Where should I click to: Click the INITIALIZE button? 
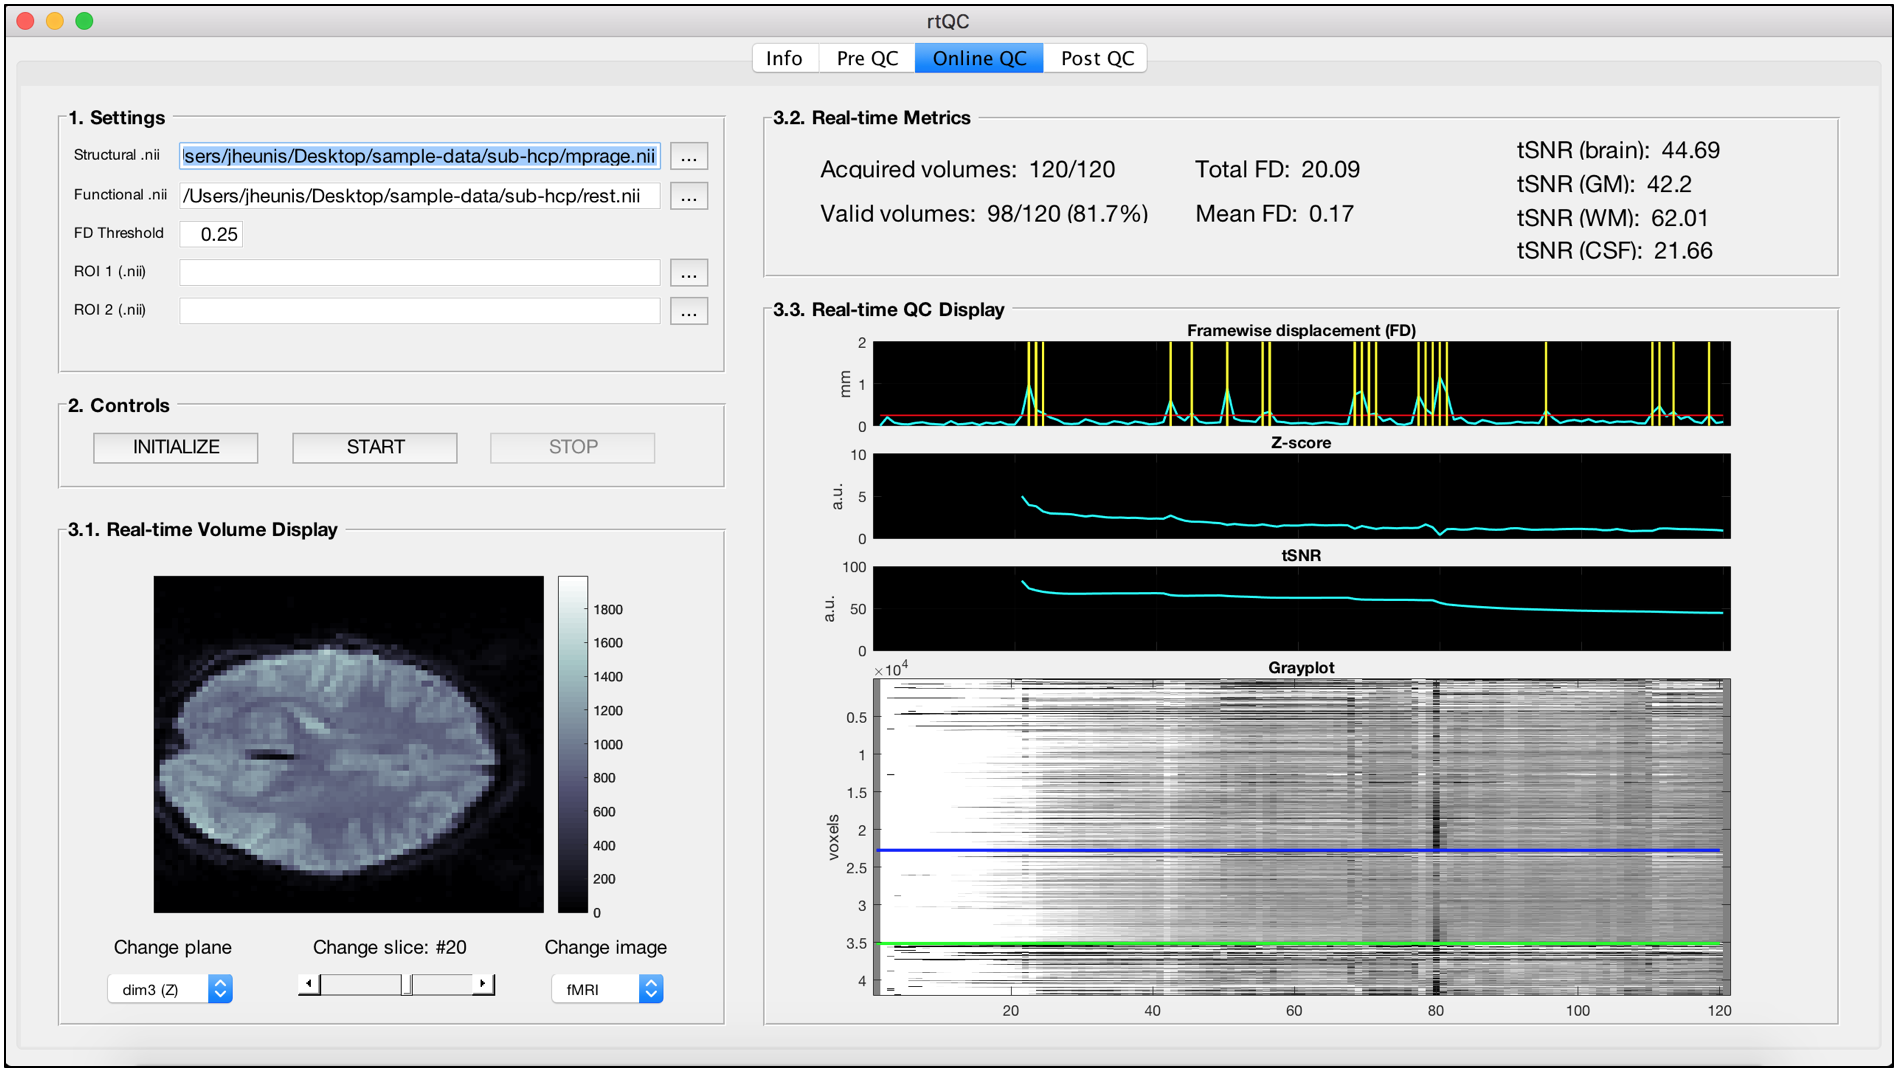[176, 447]
